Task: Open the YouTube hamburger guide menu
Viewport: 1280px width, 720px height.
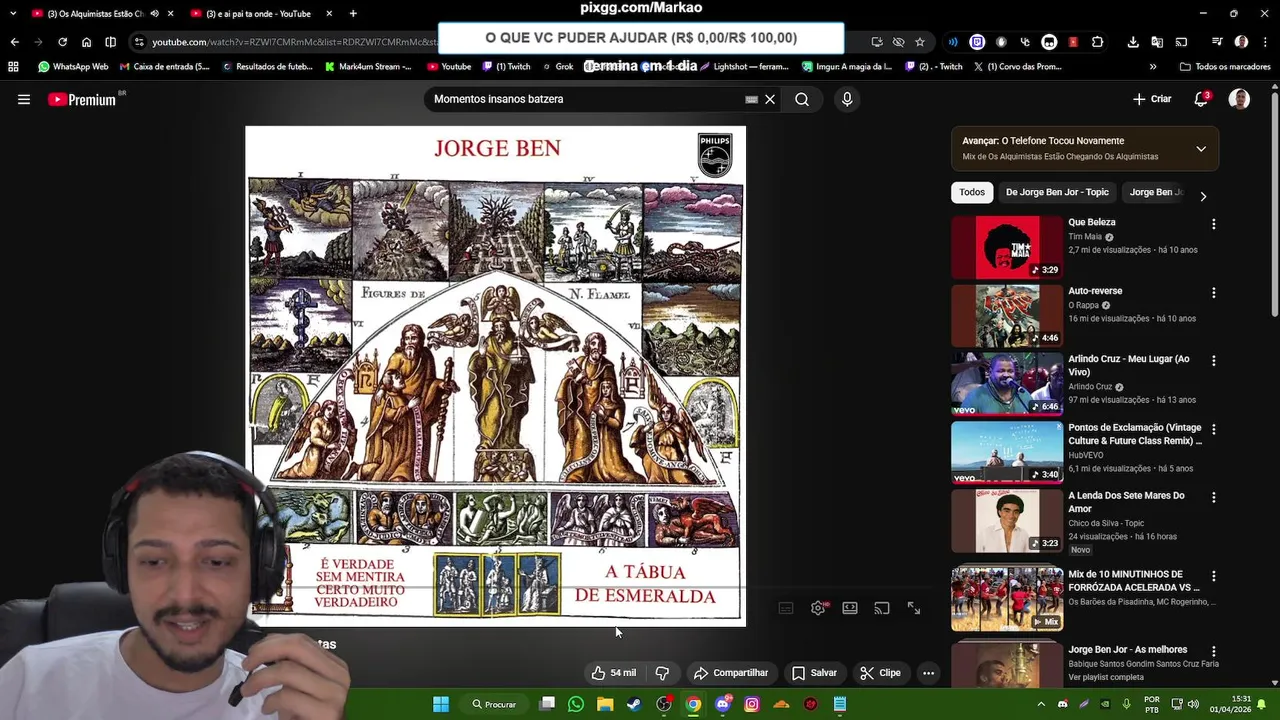Action: [24, 99]
